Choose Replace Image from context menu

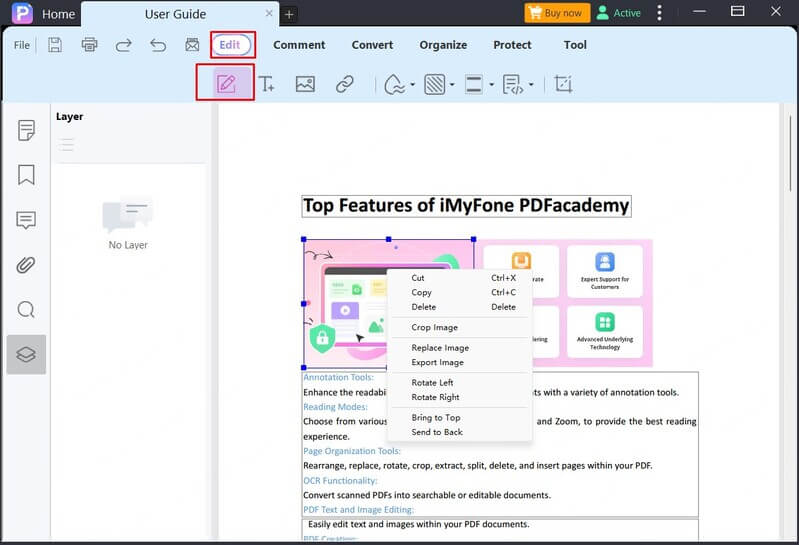click(x=461, y=348)
